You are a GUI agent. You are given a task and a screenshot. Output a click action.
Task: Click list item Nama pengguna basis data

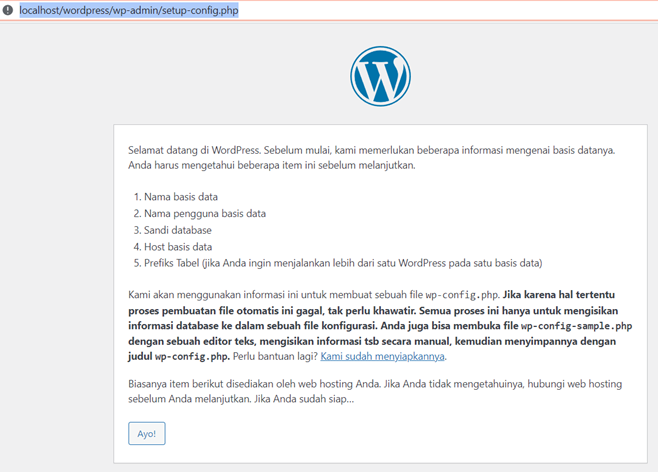204,213
